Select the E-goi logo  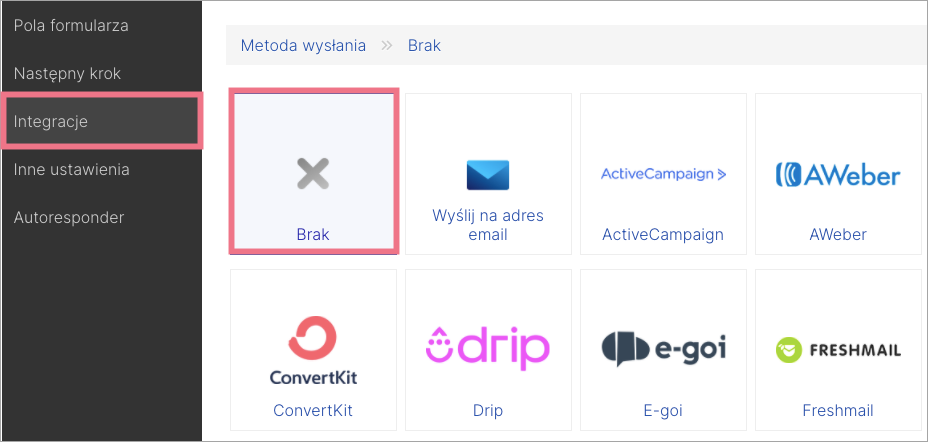[663, 349]
